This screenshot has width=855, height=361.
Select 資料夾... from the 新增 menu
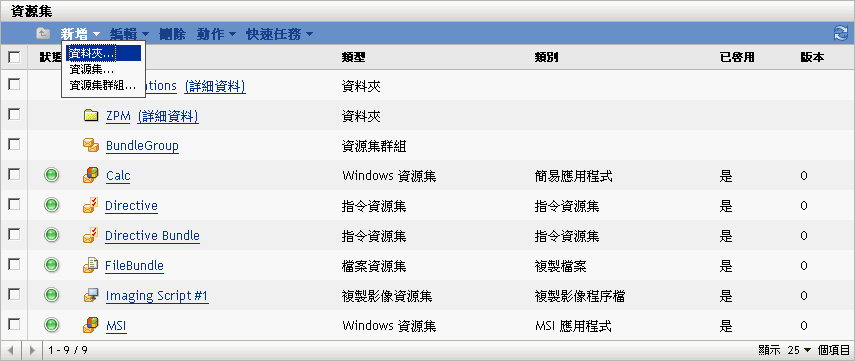click(x=103, y=53)
